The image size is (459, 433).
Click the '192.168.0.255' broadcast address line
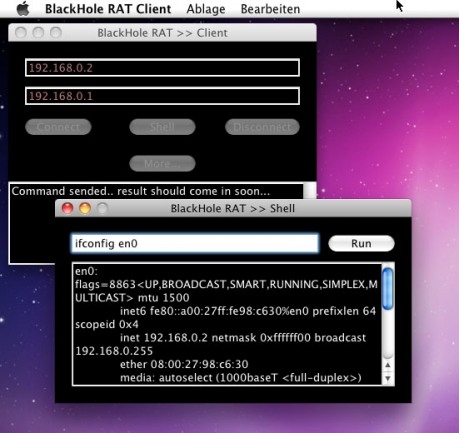pyautogui.click(x=114, y=351)
